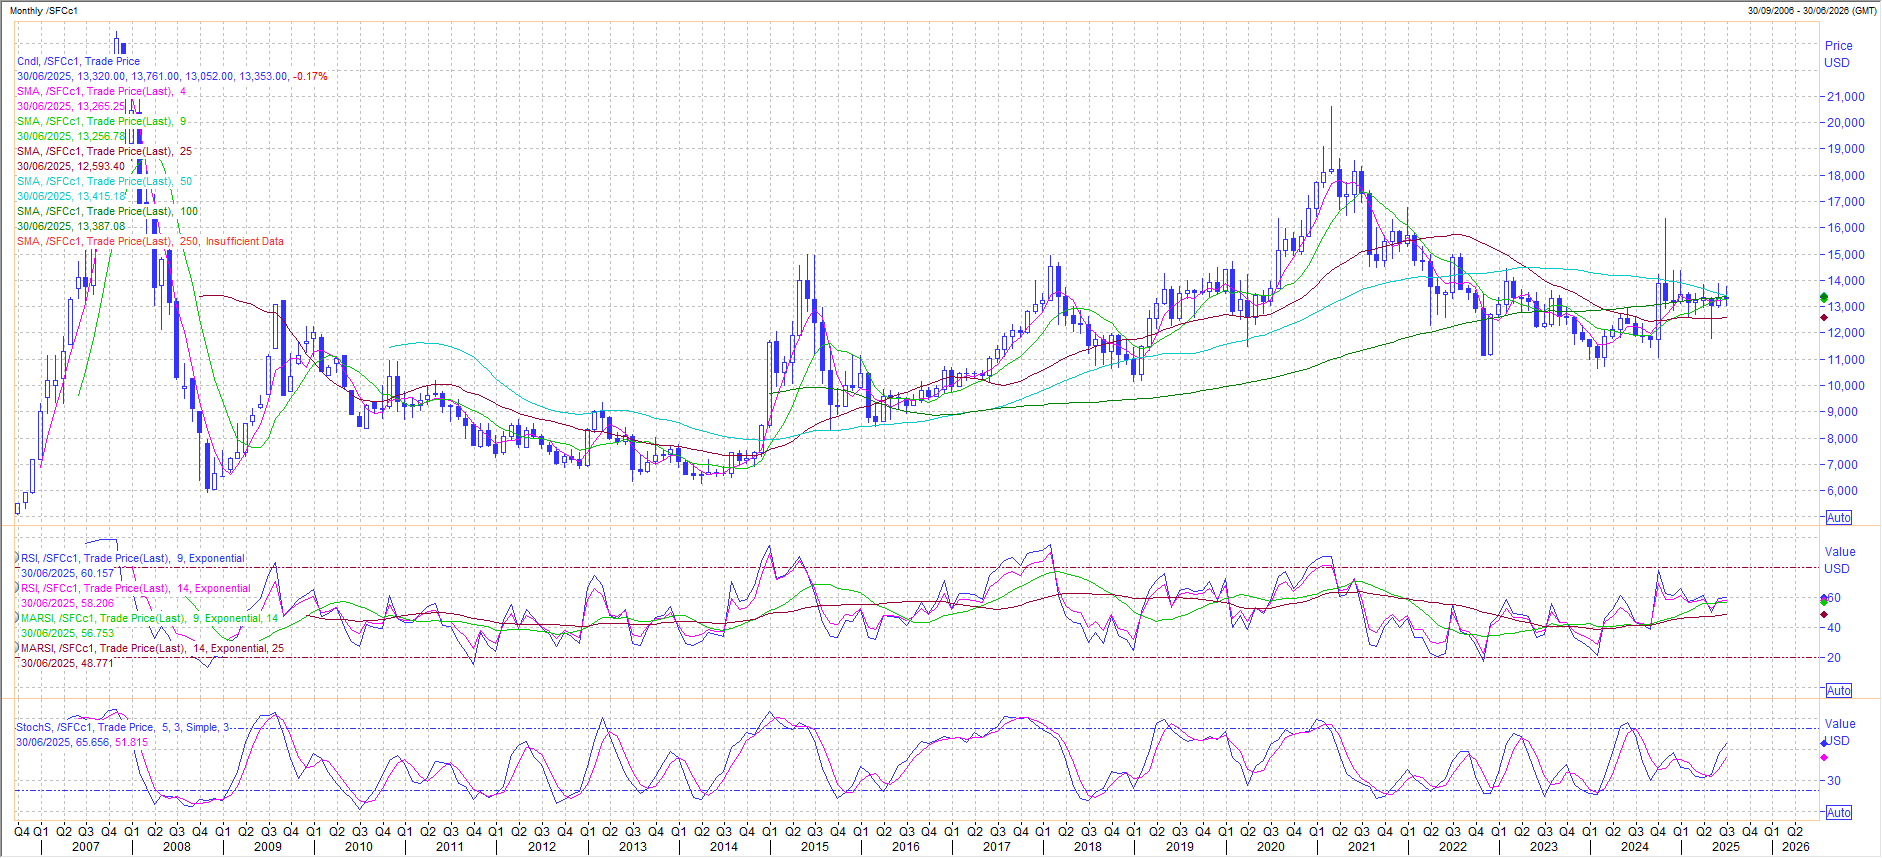Select the RSI 9 Exponential legend entry
Screen dimensions: 1882x858
click(x=132, y=558)
